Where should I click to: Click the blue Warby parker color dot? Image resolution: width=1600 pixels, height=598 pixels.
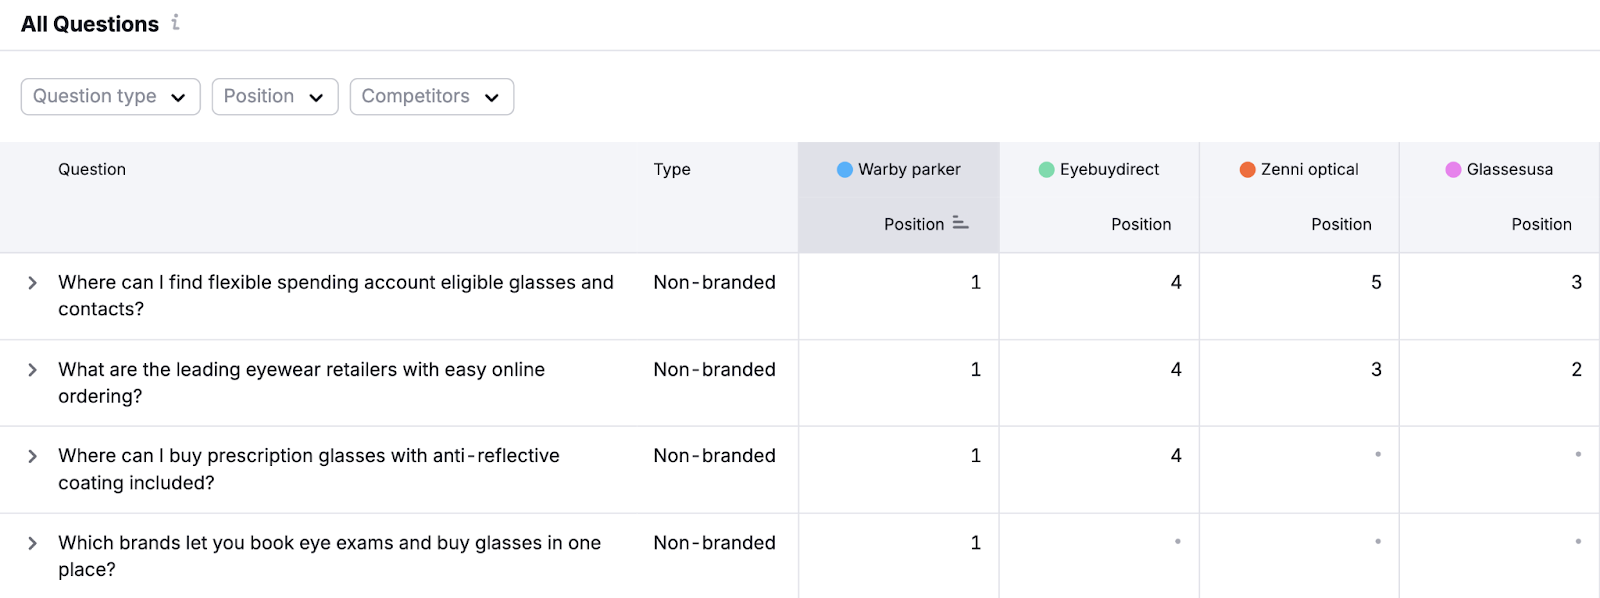pyautogui.click(x=845, y=170)
